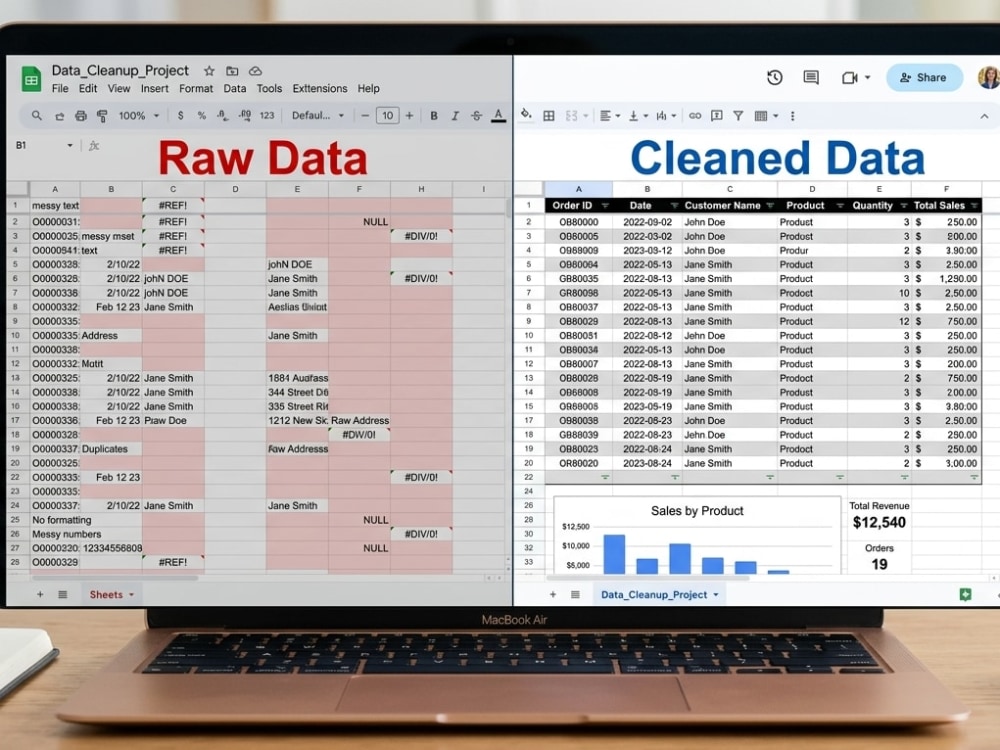Click the Sales by Product chart
The image size is (1000, 750).
(697, 536)
